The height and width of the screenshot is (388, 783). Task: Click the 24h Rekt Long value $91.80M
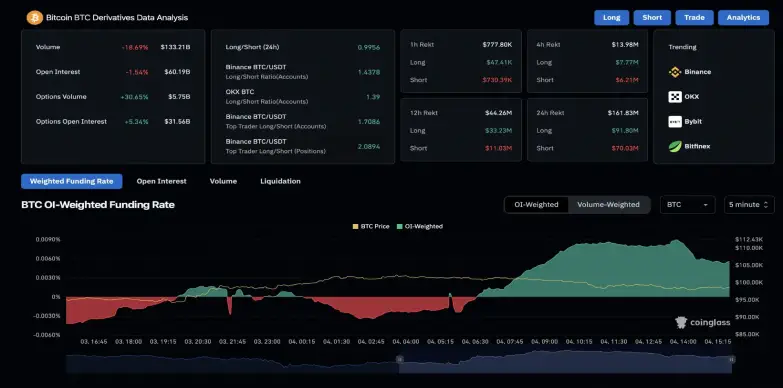(x=625, y=131)
